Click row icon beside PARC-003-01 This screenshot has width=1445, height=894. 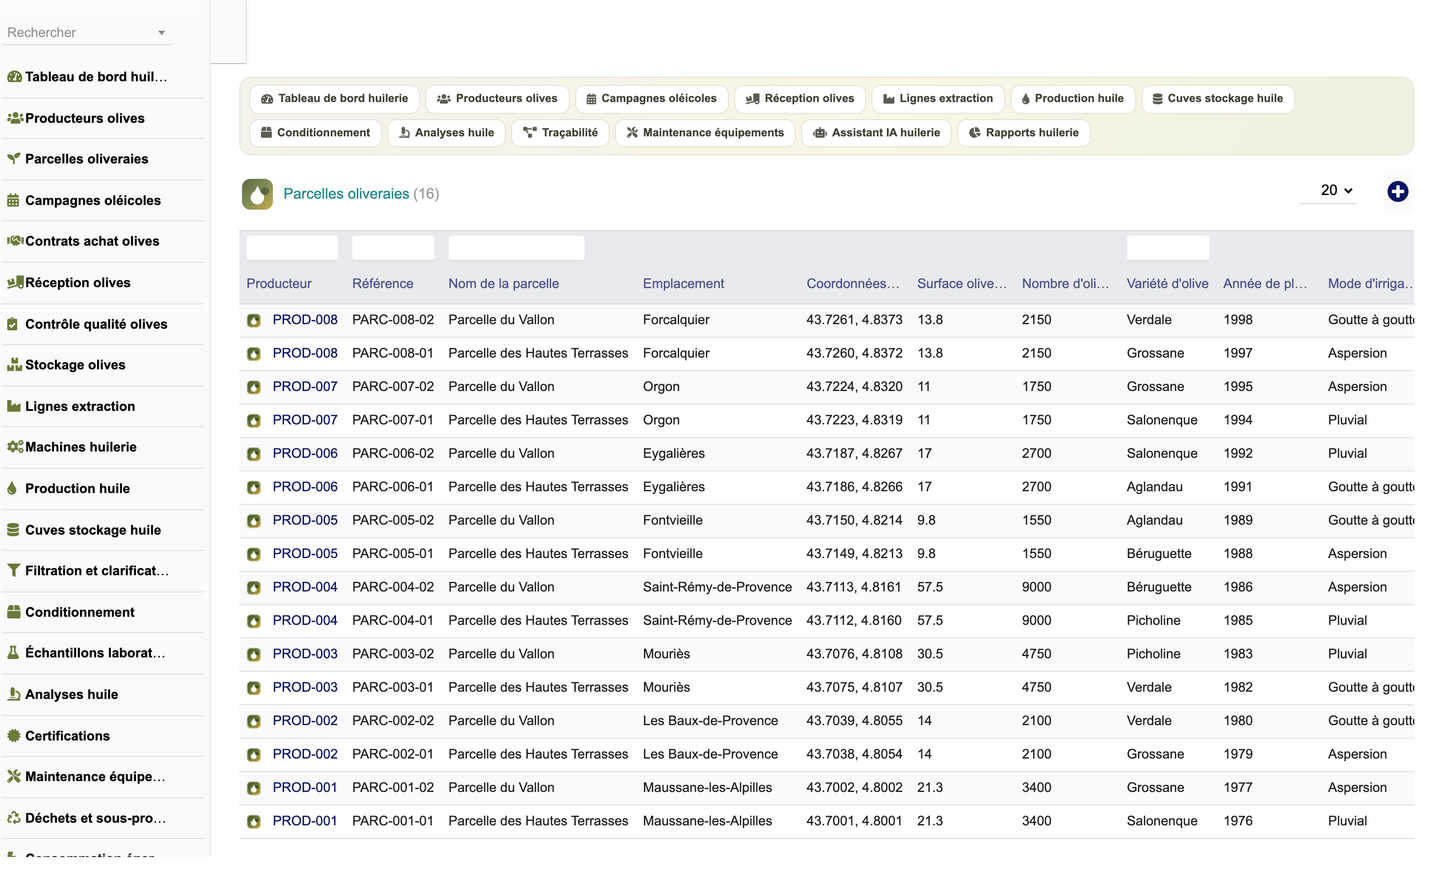click(254, 688)
